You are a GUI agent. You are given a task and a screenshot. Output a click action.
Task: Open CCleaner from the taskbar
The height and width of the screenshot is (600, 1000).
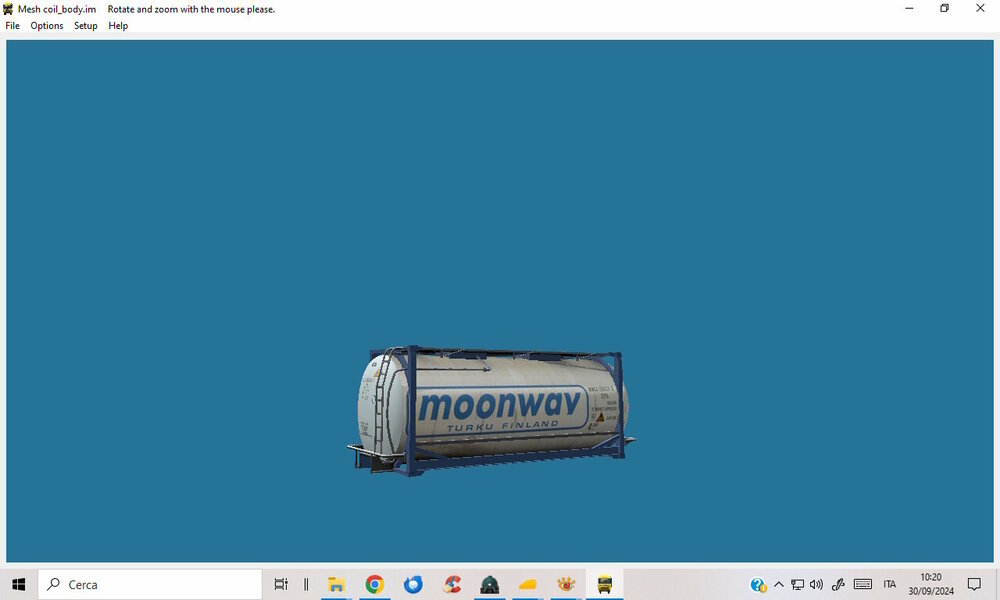pos(452,584)
